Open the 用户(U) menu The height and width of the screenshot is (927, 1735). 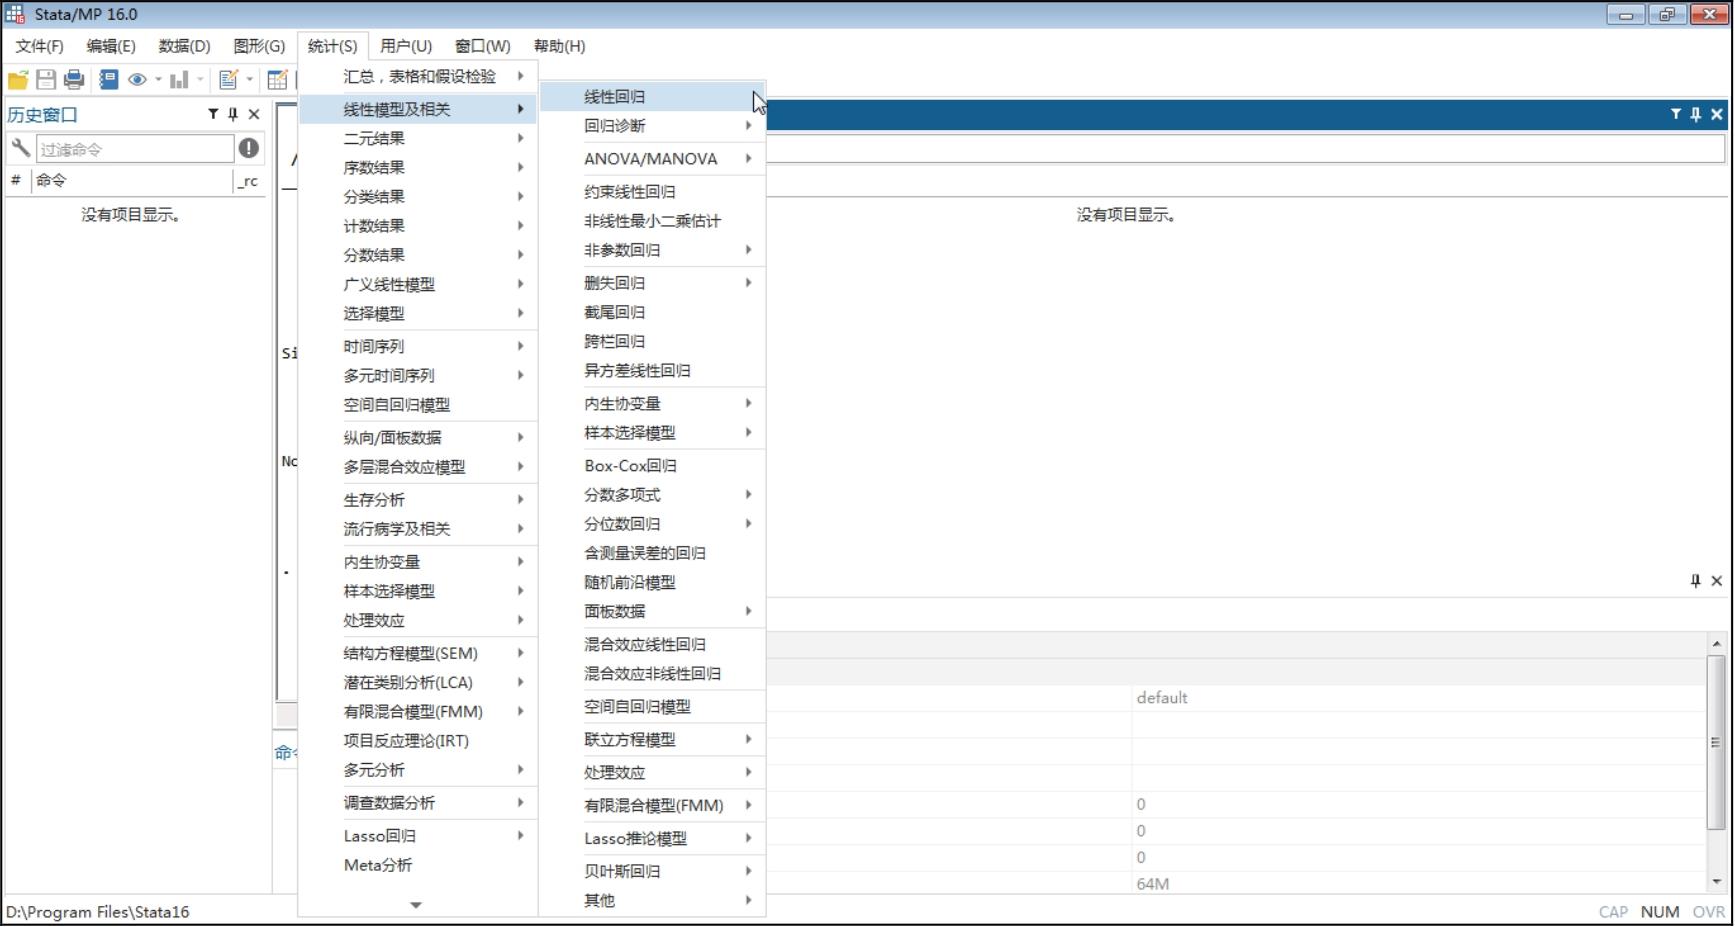406,46
